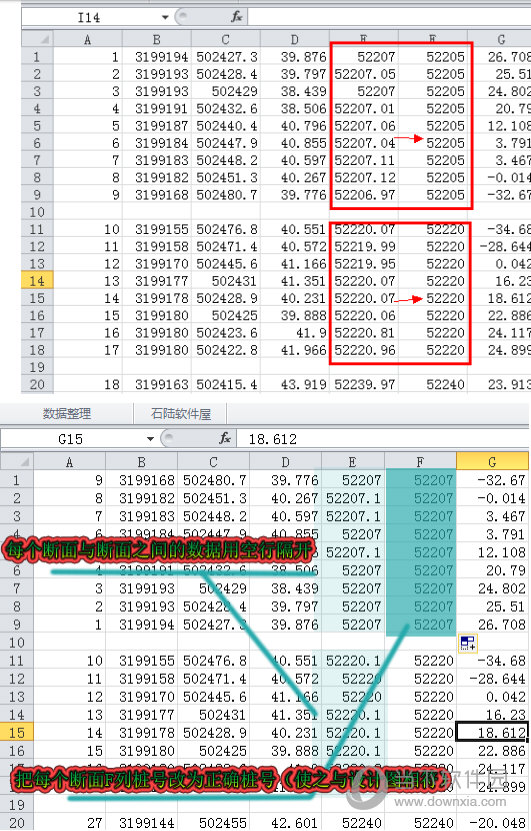Click the select-all corner of the lower spreadsheet
Image resolution: width=531 pixels, height=831 pixels.
[x=17, y=461]
